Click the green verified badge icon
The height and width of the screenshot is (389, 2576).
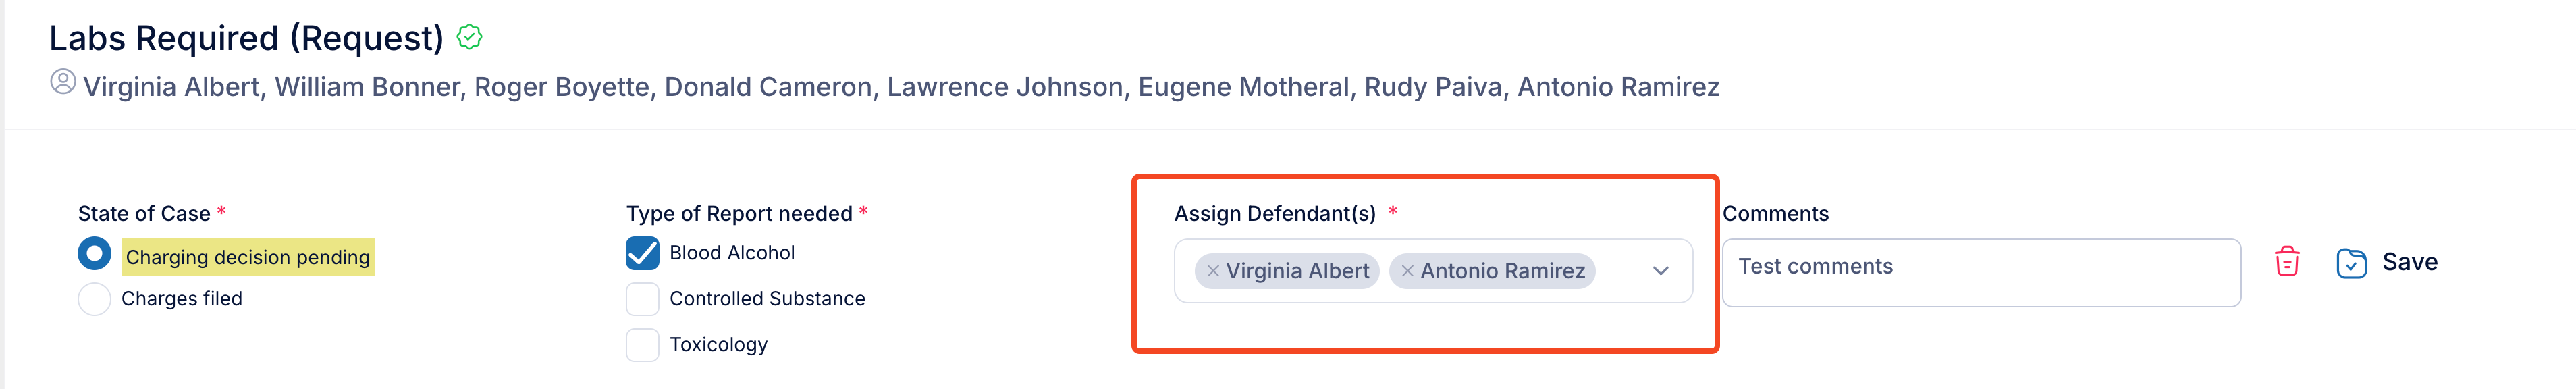(469, 37)
